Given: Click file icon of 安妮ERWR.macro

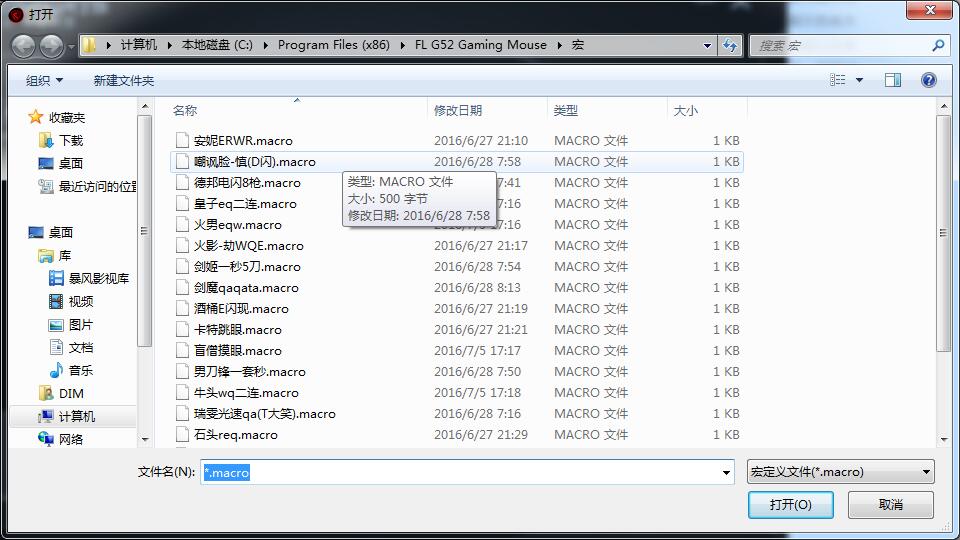Looking at the screenshot, I should click(x=182, y=140).
